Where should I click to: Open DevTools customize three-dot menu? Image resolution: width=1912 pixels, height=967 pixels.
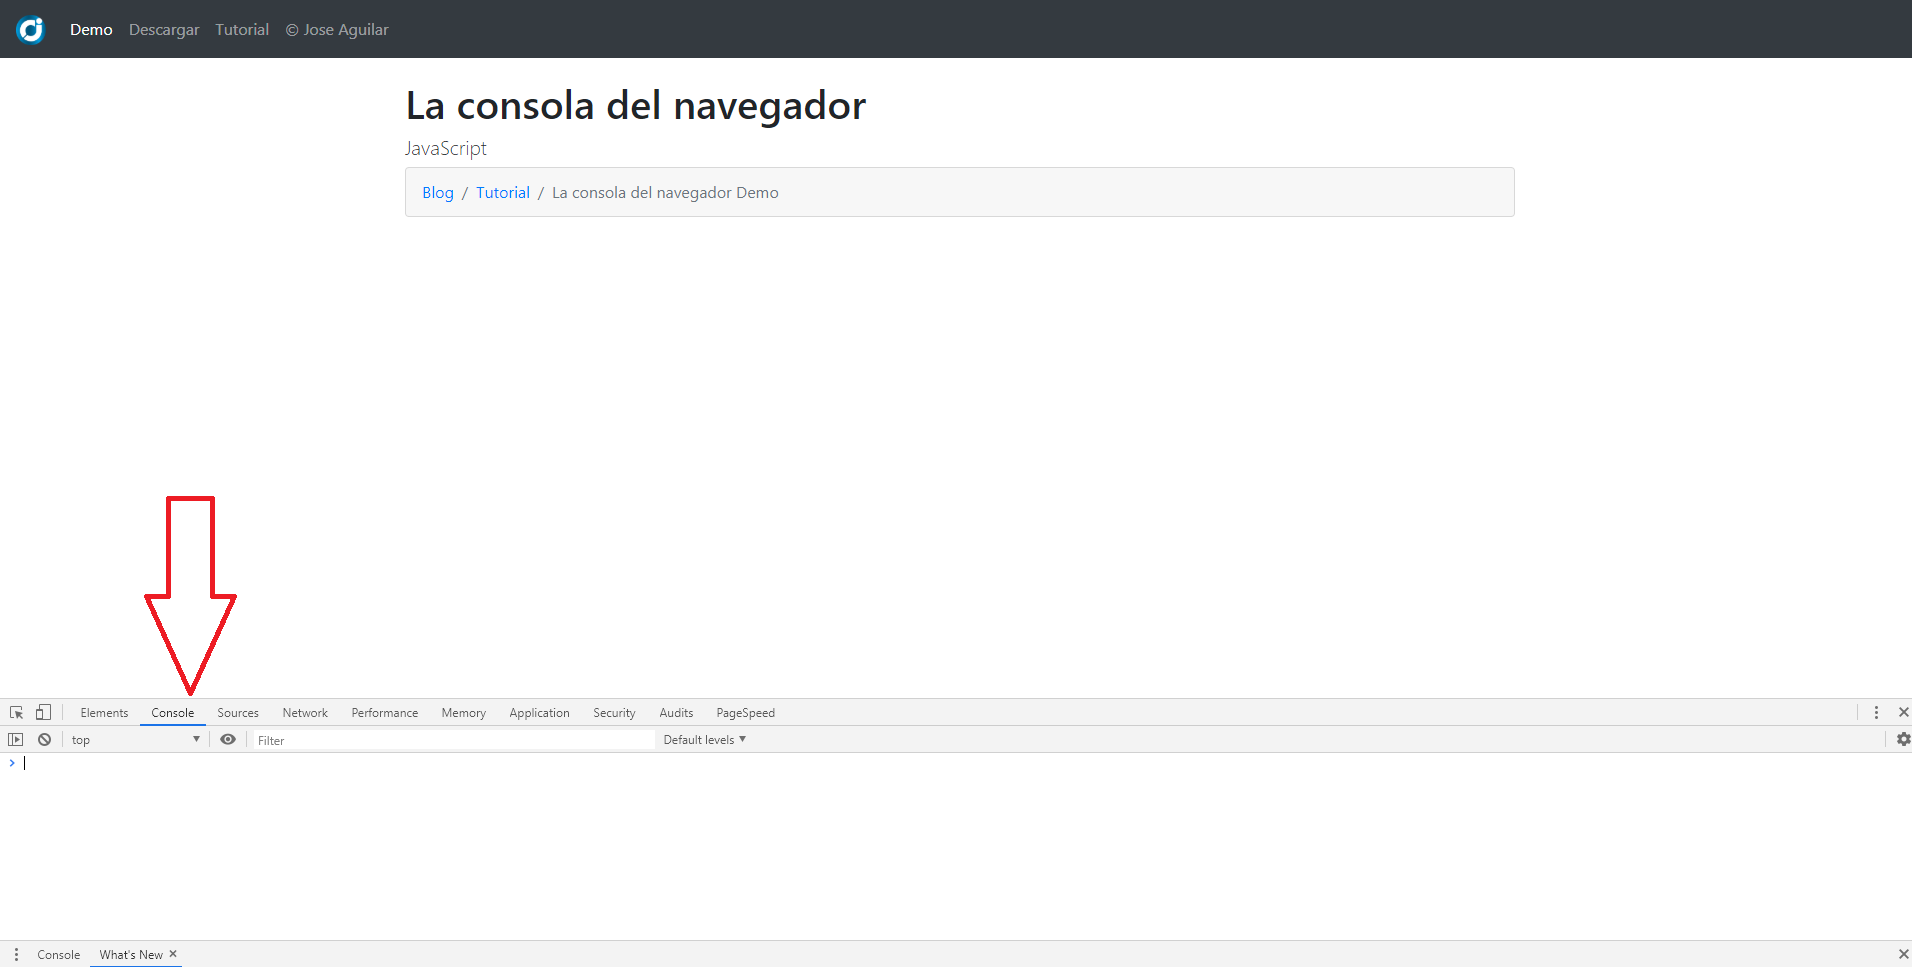(1876, 712)
